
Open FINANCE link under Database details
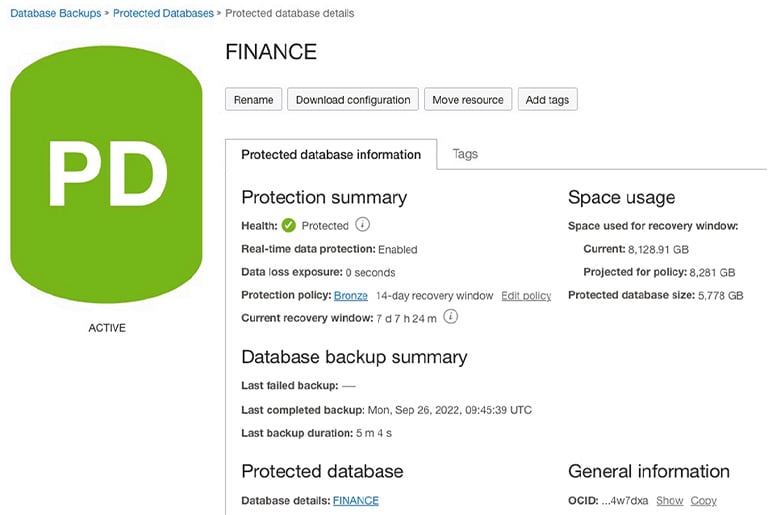point(355,500)
